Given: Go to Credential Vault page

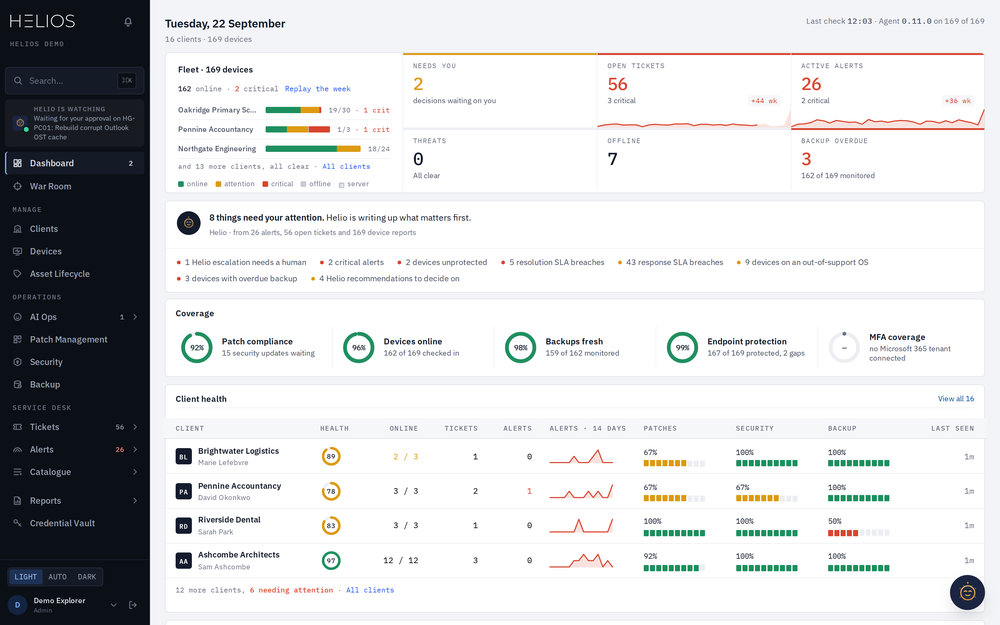Looking at the screenshot, I should click(x=75, y=523).
